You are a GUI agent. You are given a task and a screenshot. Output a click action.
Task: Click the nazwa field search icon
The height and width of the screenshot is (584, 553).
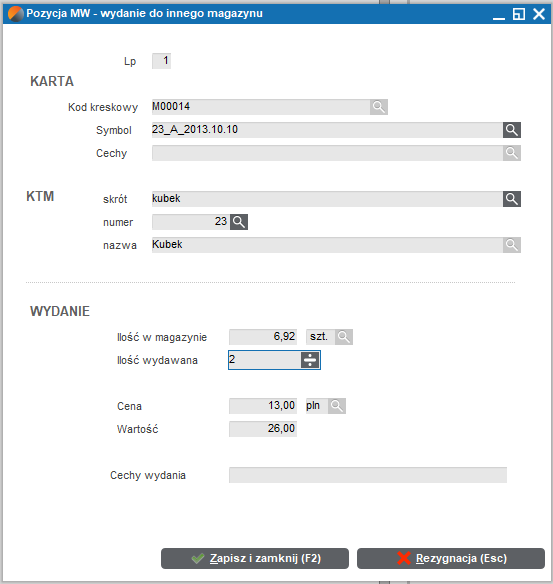coord(512,245)
